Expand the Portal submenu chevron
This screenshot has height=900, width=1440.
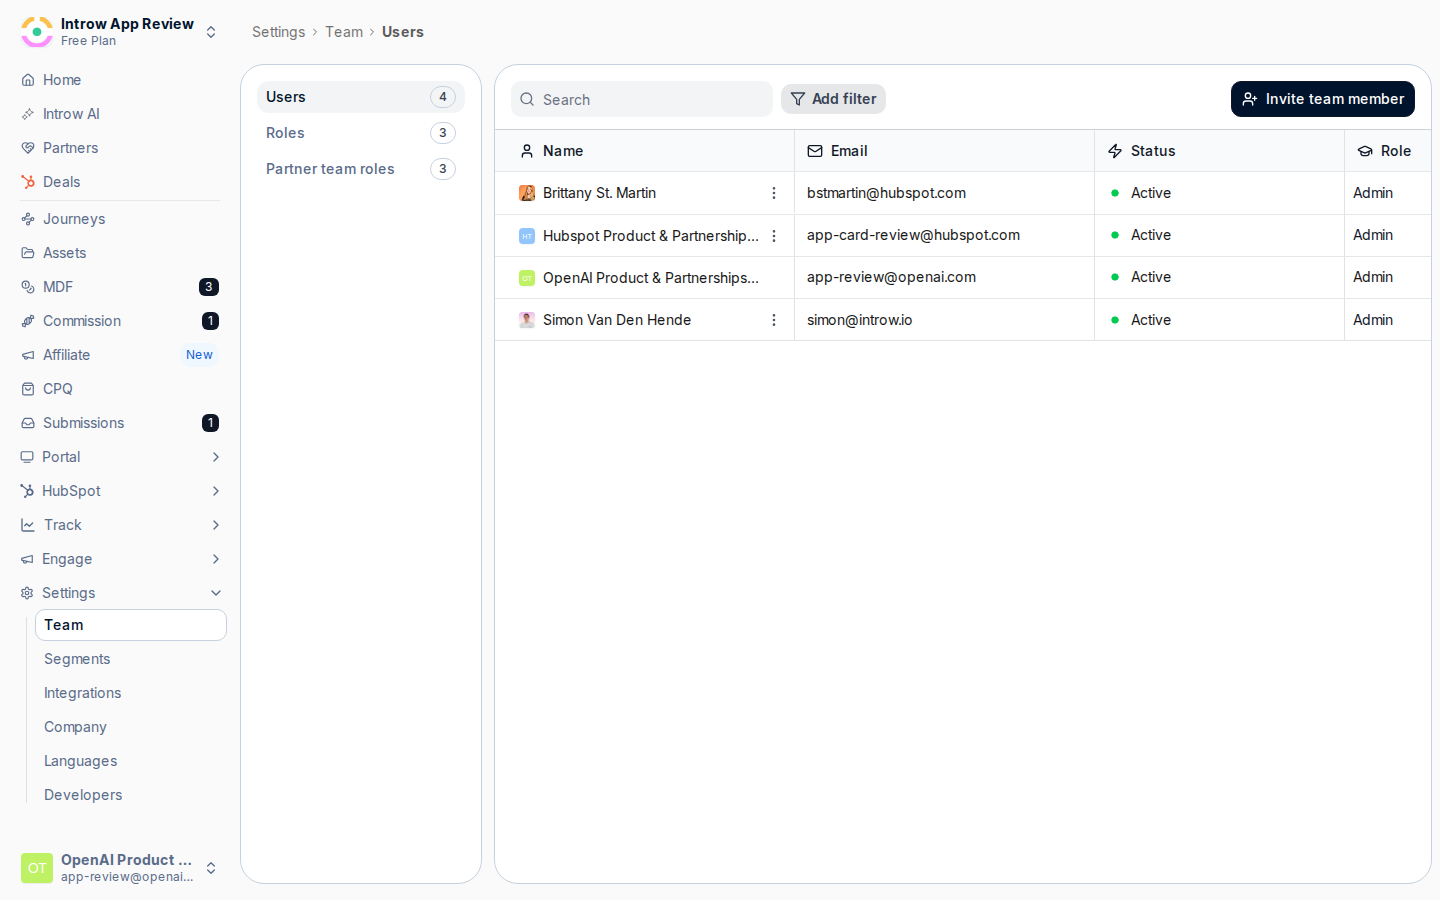point(216,457)
